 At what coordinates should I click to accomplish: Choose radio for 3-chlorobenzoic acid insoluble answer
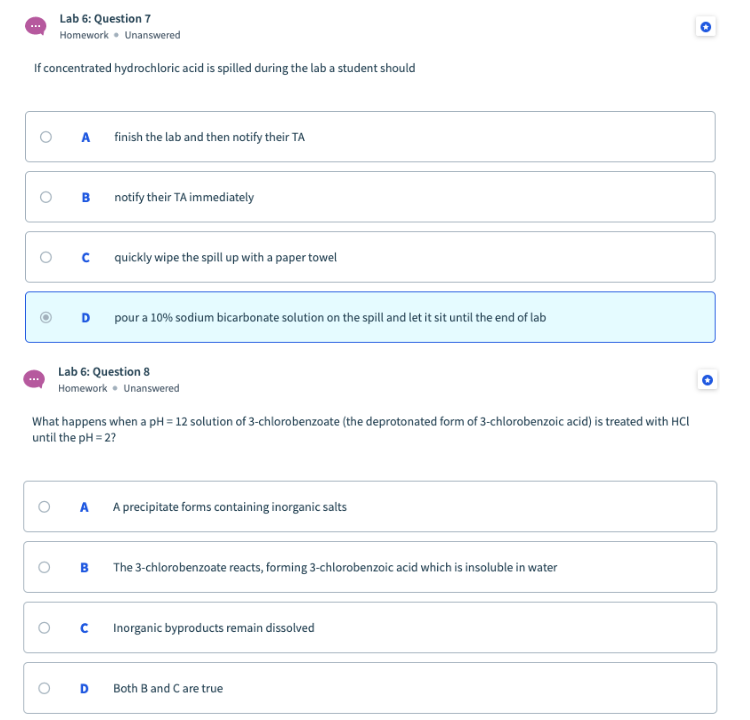[44, 567]
